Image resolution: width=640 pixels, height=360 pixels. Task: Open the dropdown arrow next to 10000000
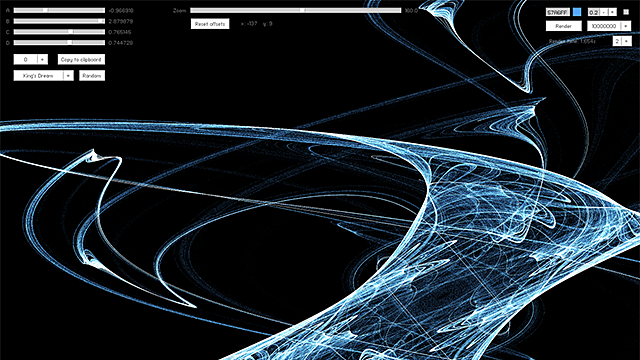pyautogui.click(x=626, y=26)
